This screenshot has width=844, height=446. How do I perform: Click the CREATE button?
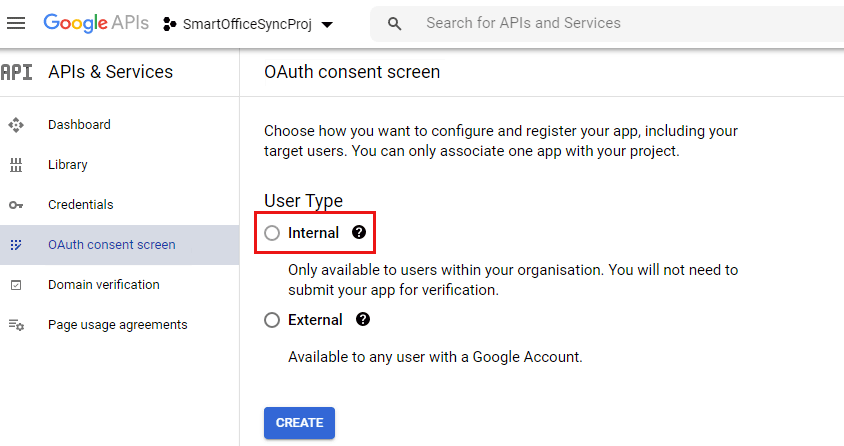299,423
